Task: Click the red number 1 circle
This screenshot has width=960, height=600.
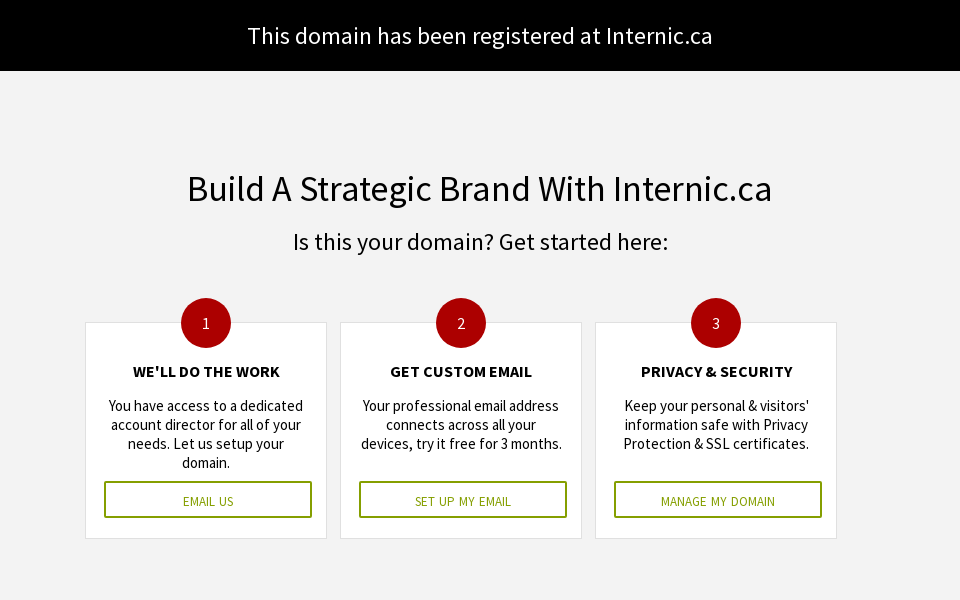Action: (x=206, y=323)
